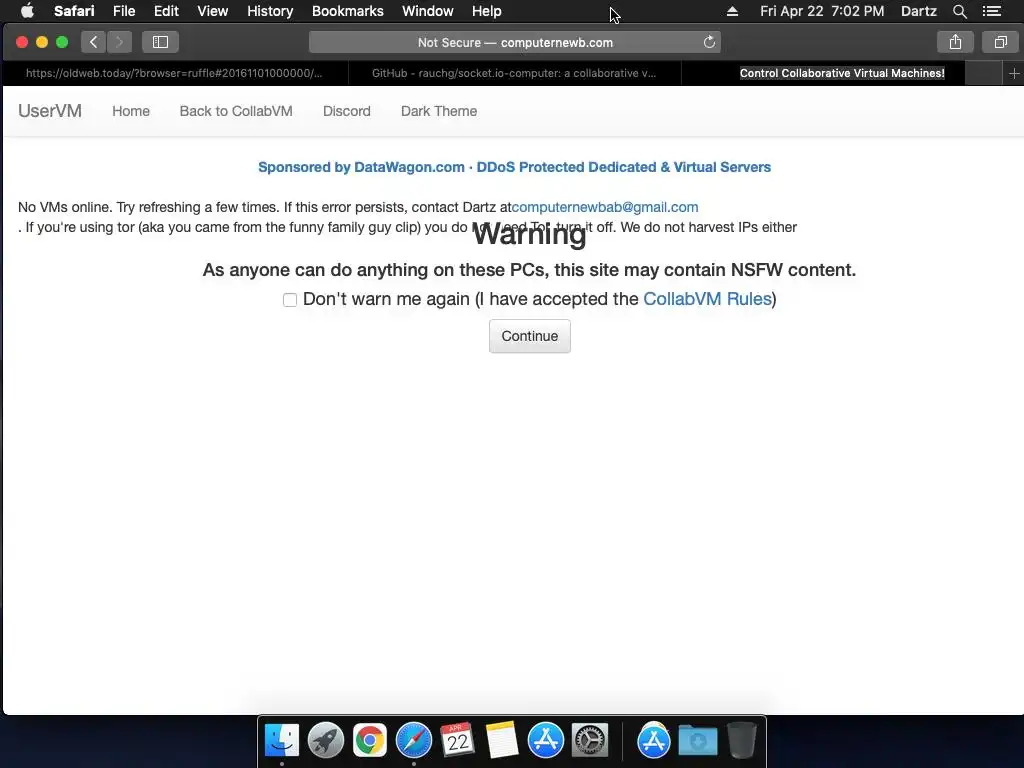Image resolution: width=1024 pixels, height=768 pixels.
Task: Click the UserVM brand link
Action: (50, 111)
